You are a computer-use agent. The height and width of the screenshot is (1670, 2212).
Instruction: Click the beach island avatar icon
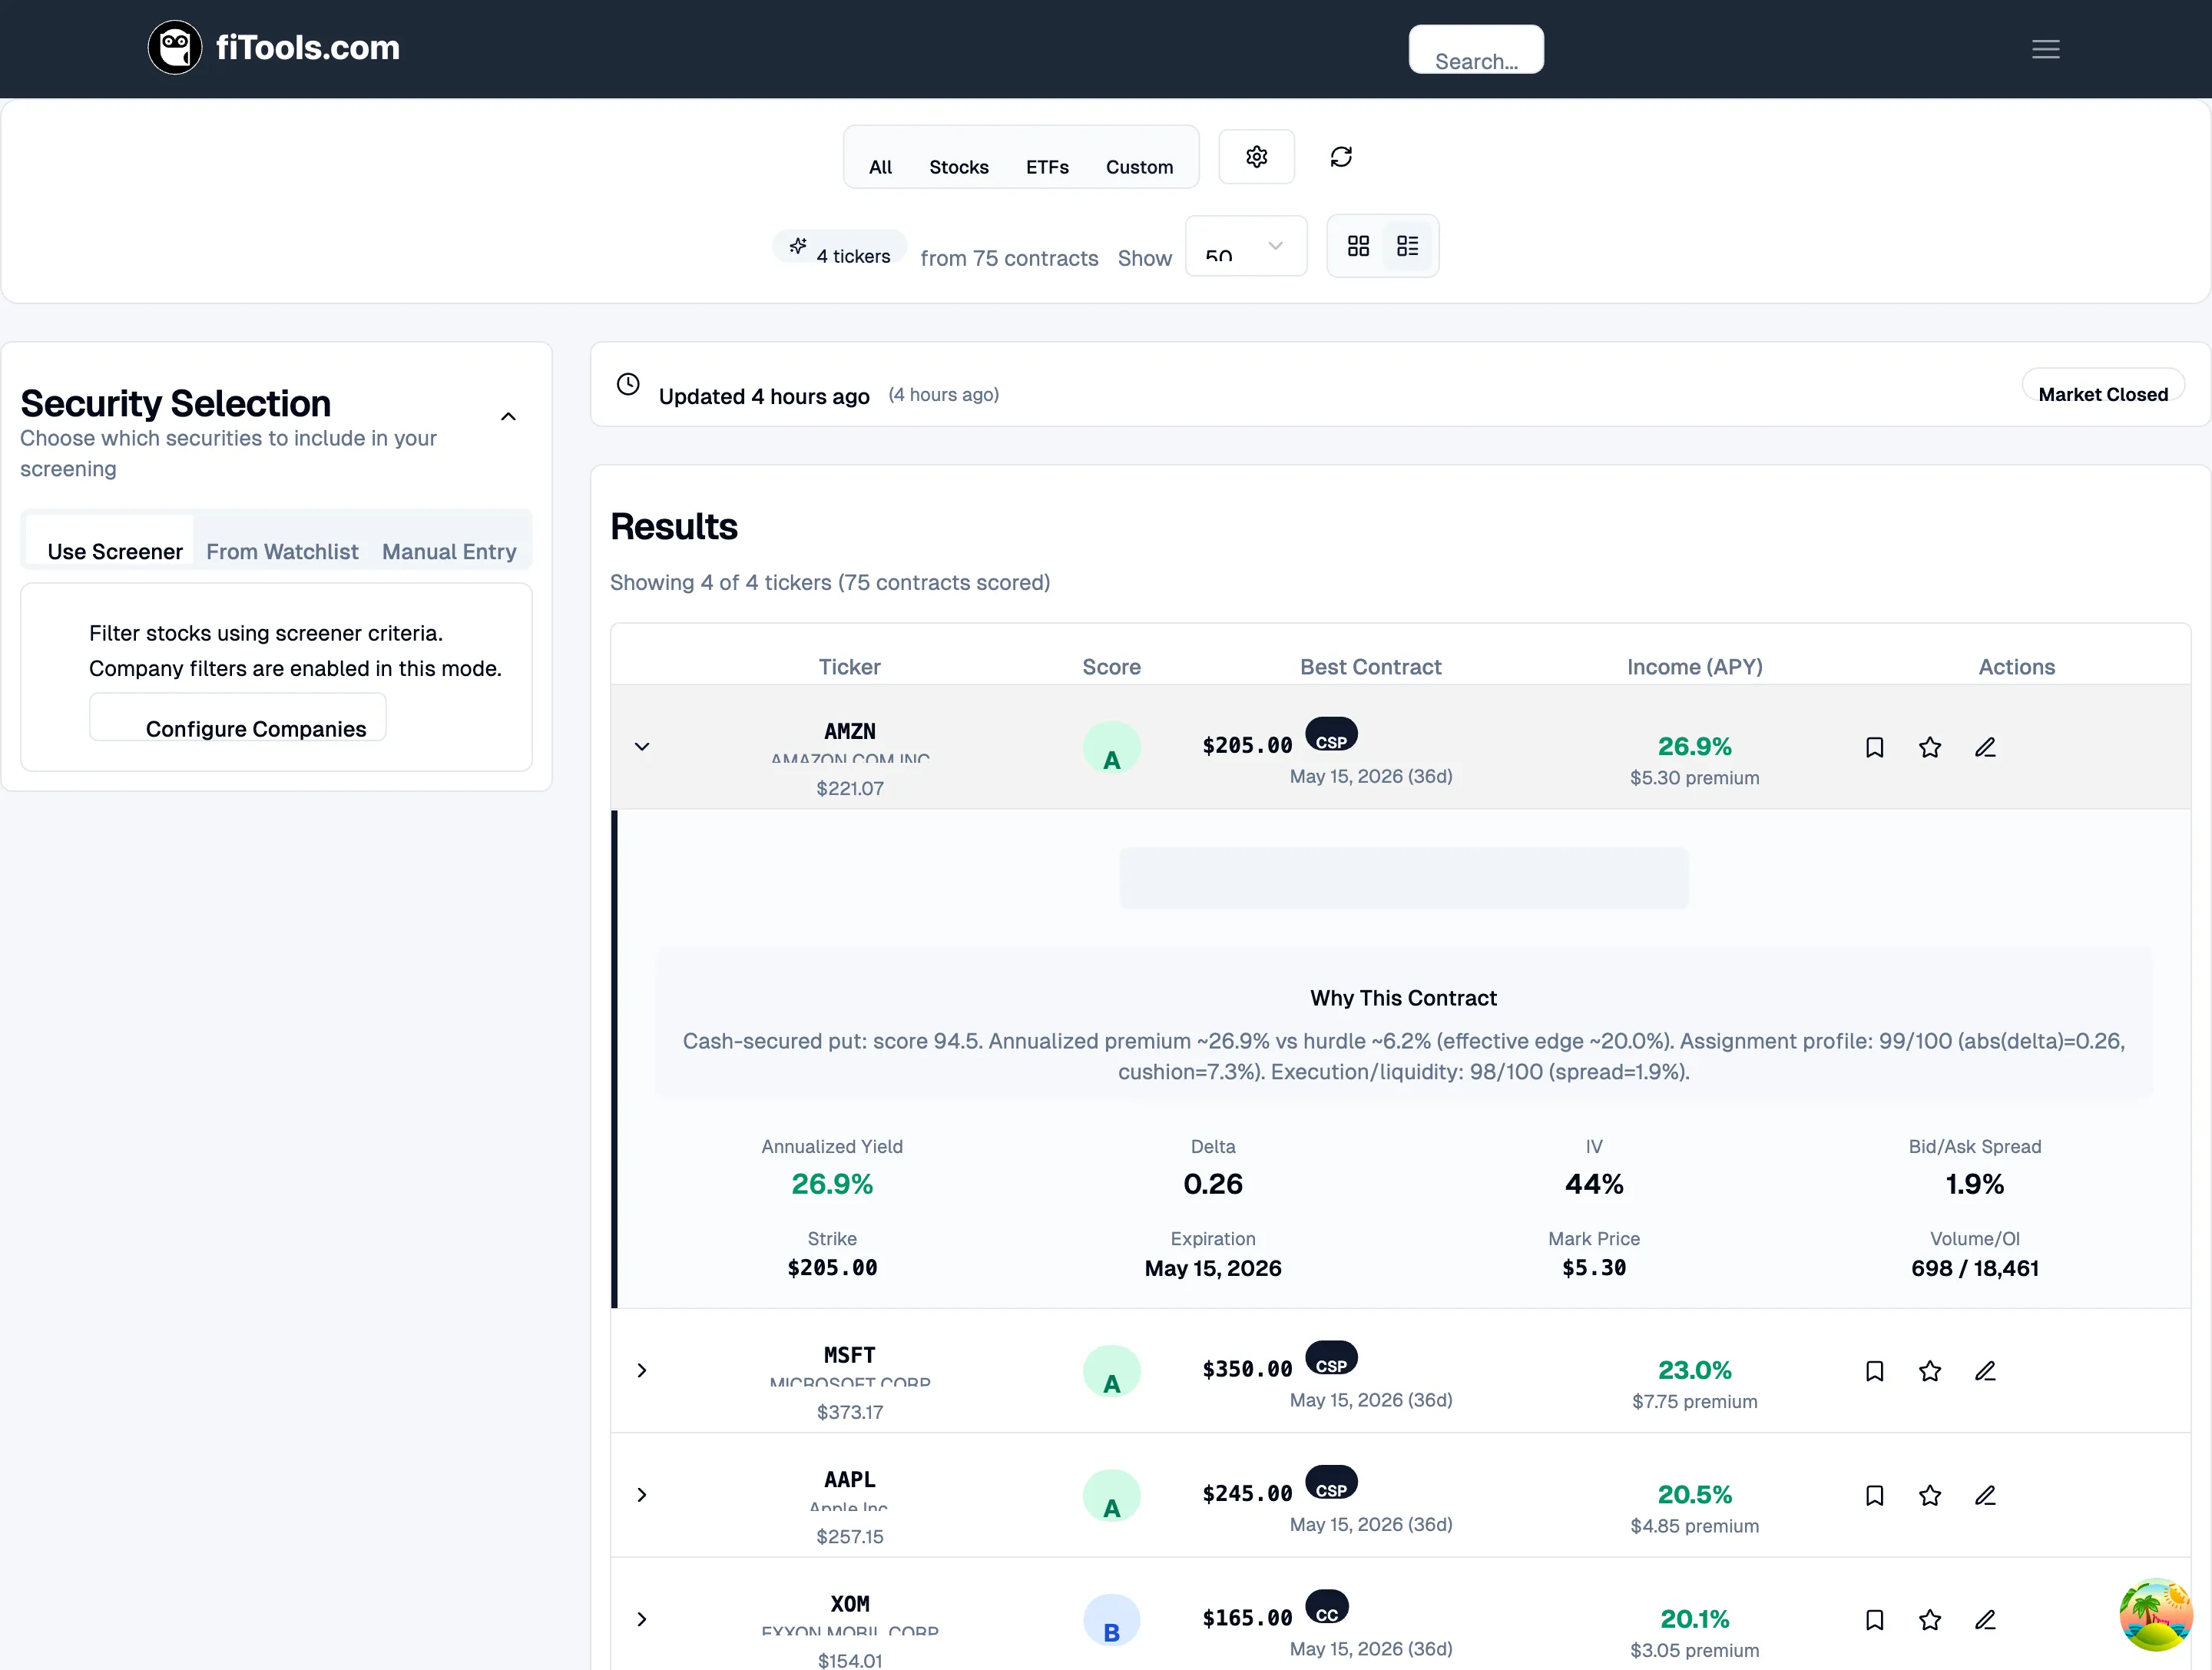pos(2155,1614)
